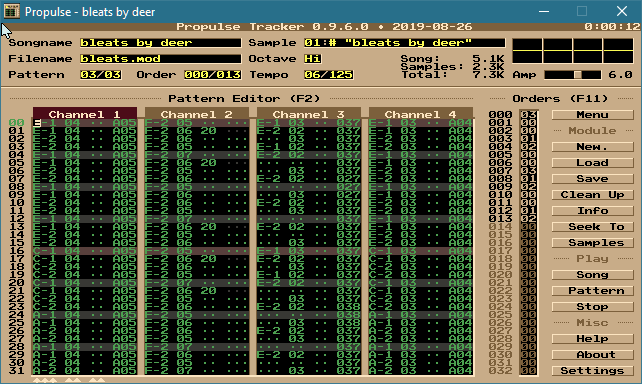
Task: Save the current module
Action: click(x=592, y=178)
